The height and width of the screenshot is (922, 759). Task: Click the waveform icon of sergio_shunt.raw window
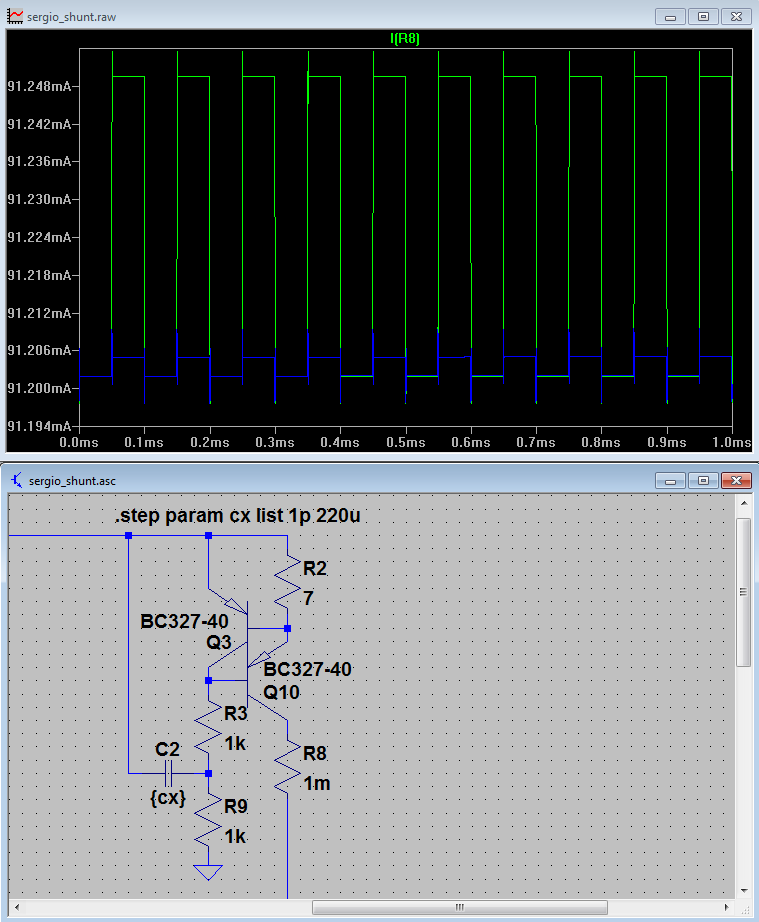pos(15,16)
